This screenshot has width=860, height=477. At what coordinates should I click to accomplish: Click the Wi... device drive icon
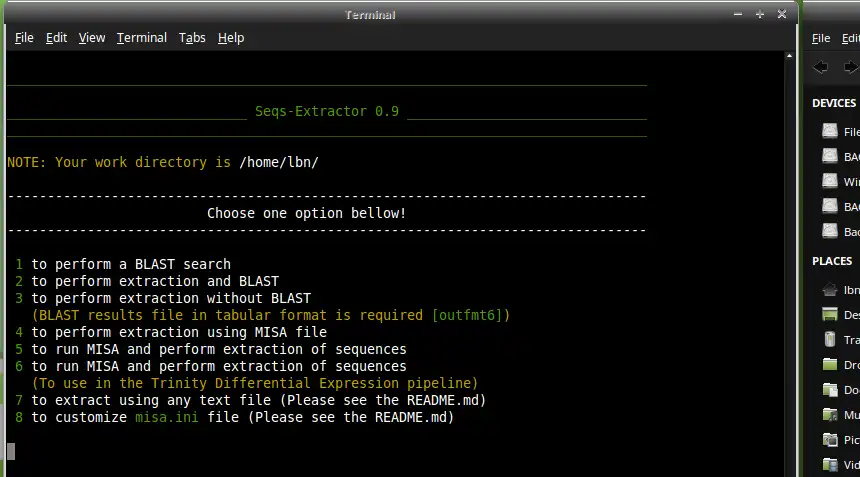pyautogui.click(x=830, y=181)
